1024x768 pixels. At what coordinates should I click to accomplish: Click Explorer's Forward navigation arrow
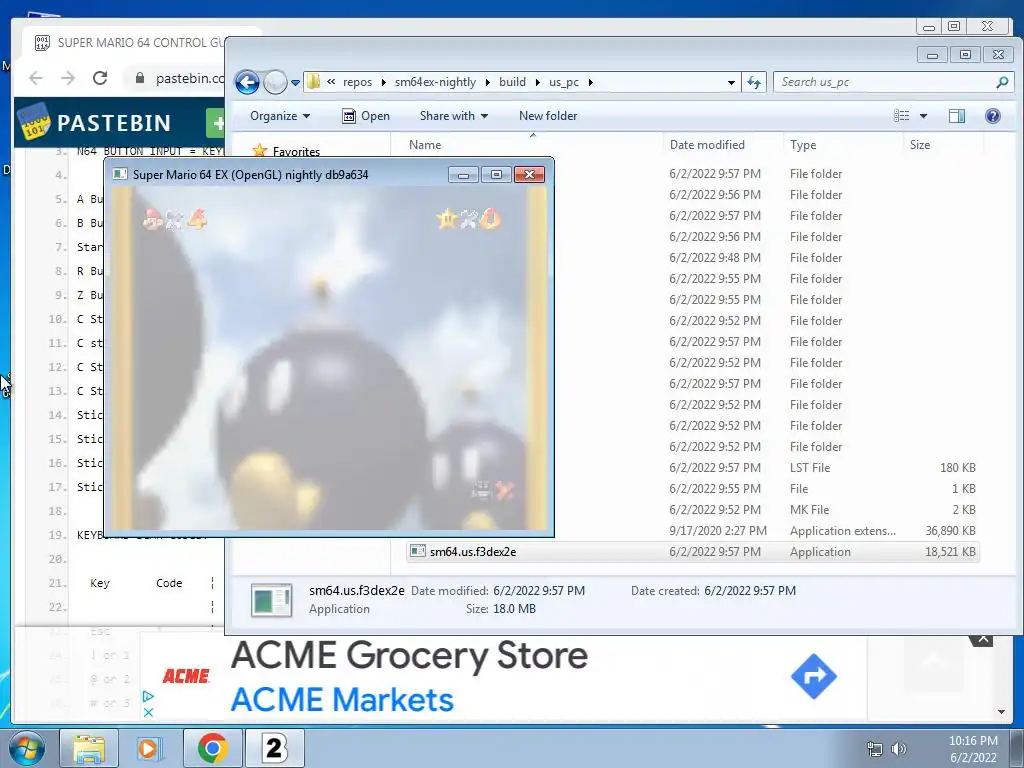point(276,82)
